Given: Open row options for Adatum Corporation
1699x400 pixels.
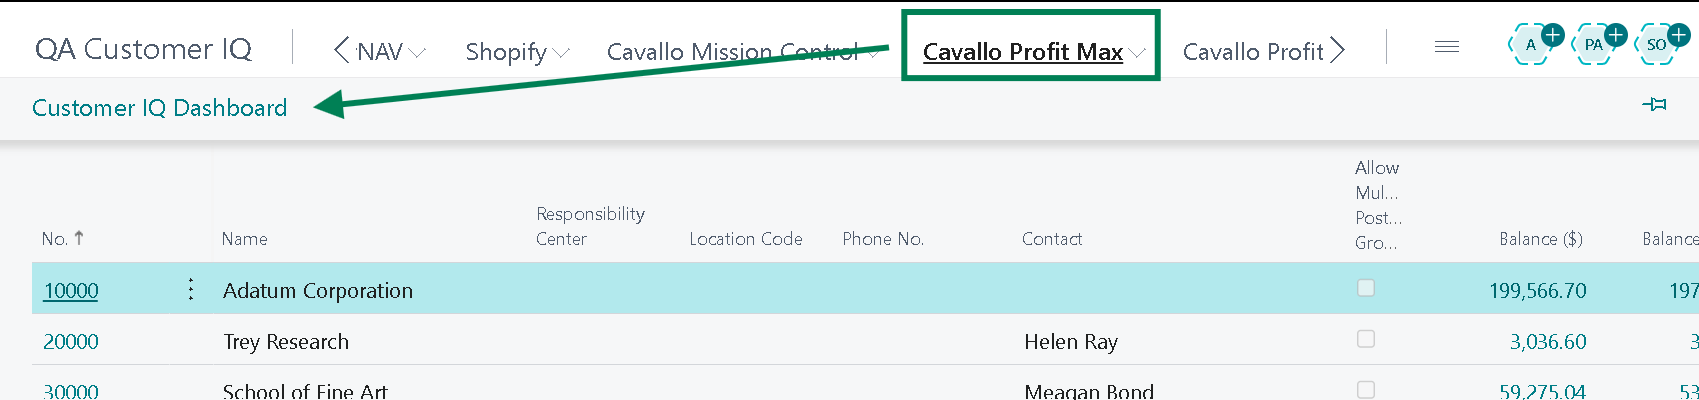Looking at the screenshot, I should pyautogui.click(x=191, y=290).
